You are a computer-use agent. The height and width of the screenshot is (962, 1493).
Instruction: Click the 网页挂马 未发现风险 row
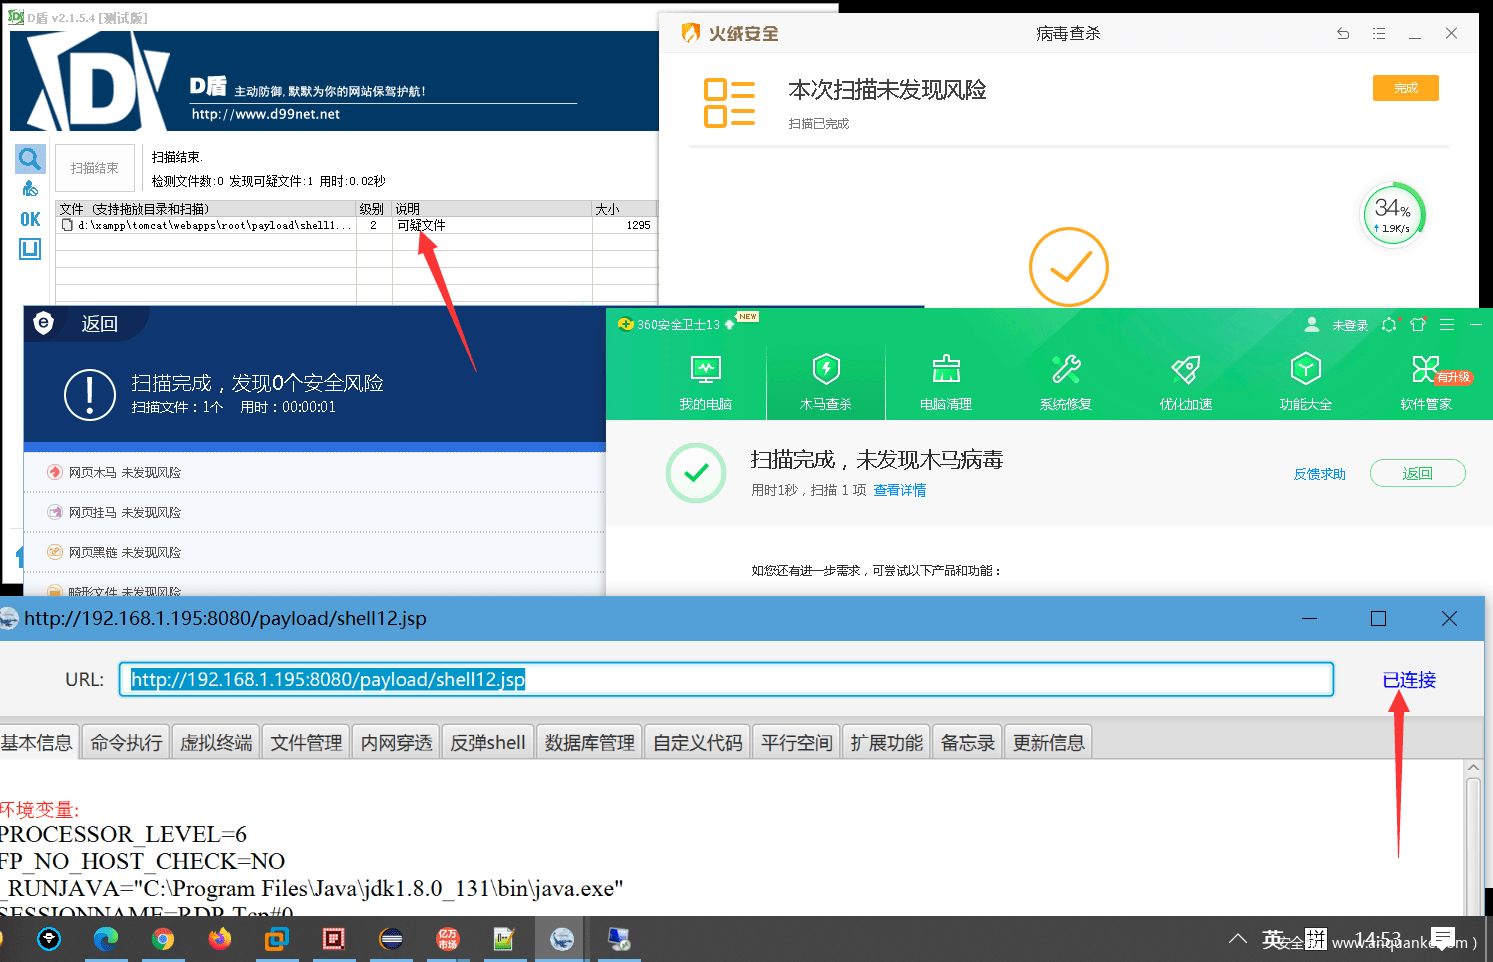click(314, 512)
